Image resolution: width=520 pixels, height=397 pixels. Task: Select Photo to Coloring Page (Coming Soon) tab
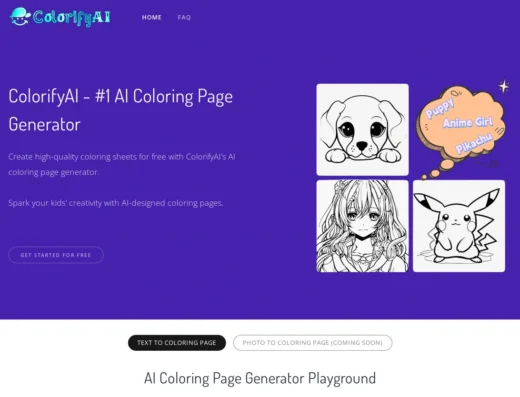click(x=312, y=343)
